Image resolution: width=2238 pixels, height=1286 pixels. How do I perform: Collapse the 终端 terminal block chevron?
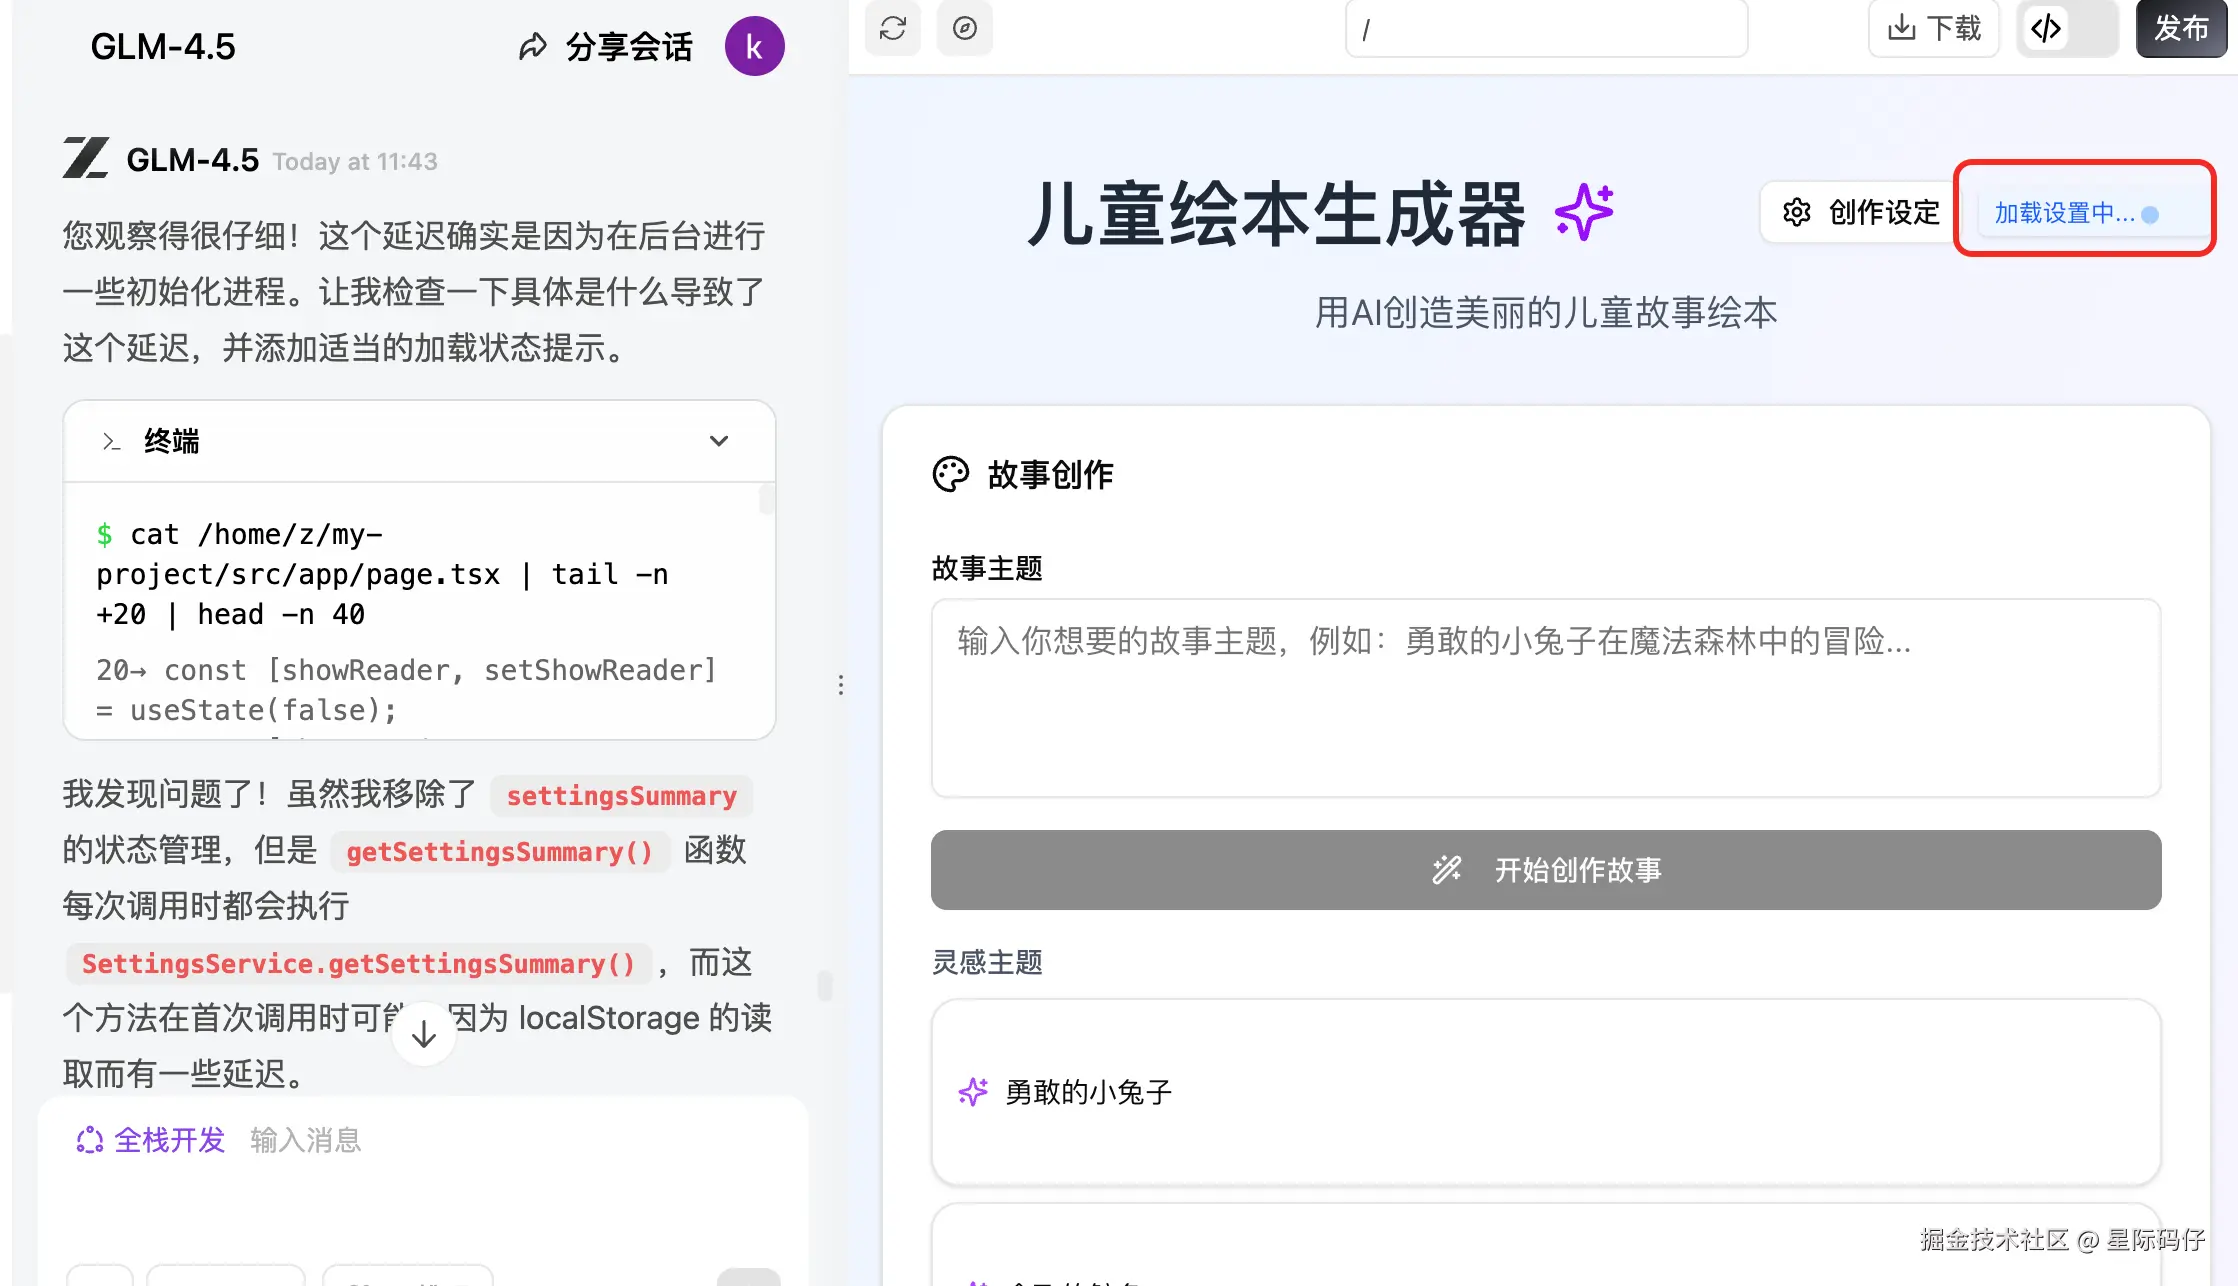point(718,441)
